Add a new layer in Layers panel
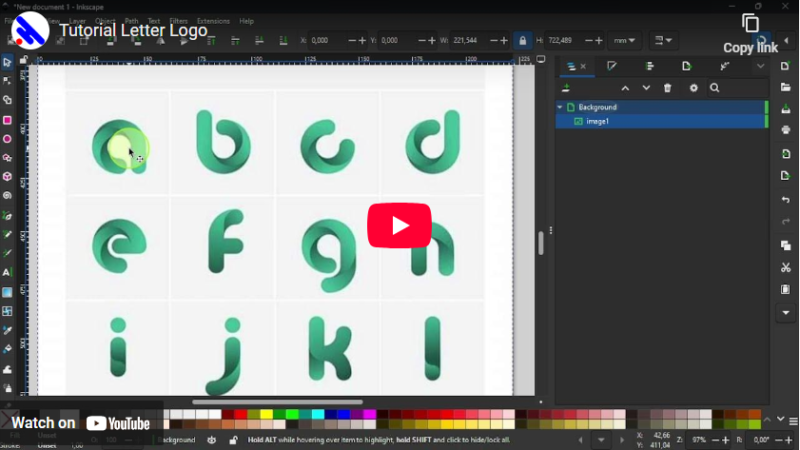800x450 pixels. [x=566, y=88]
